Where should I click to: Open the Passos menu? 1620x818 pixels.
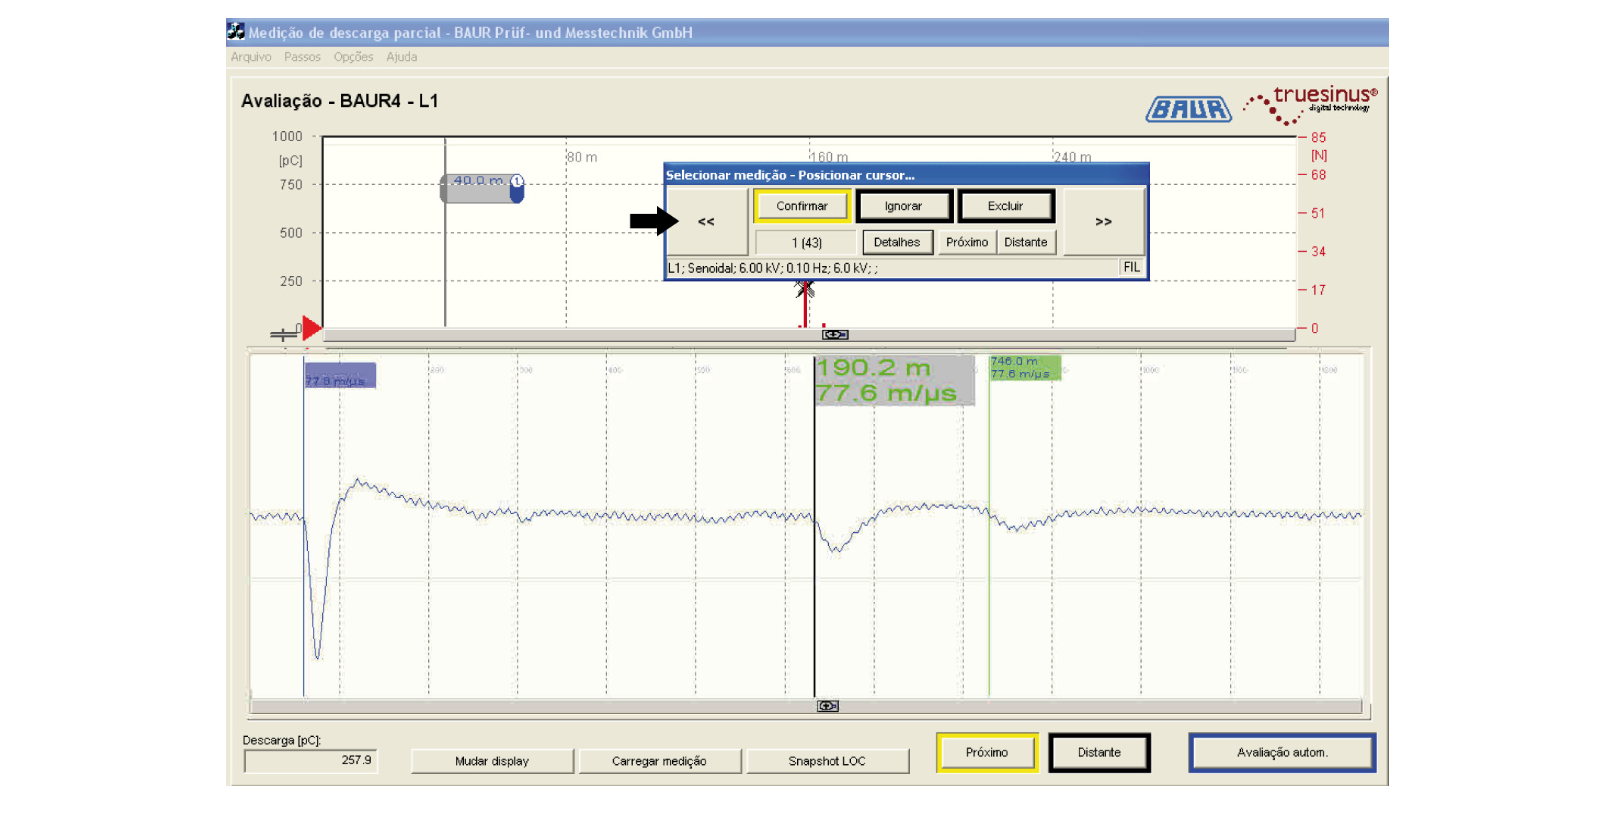302,57
